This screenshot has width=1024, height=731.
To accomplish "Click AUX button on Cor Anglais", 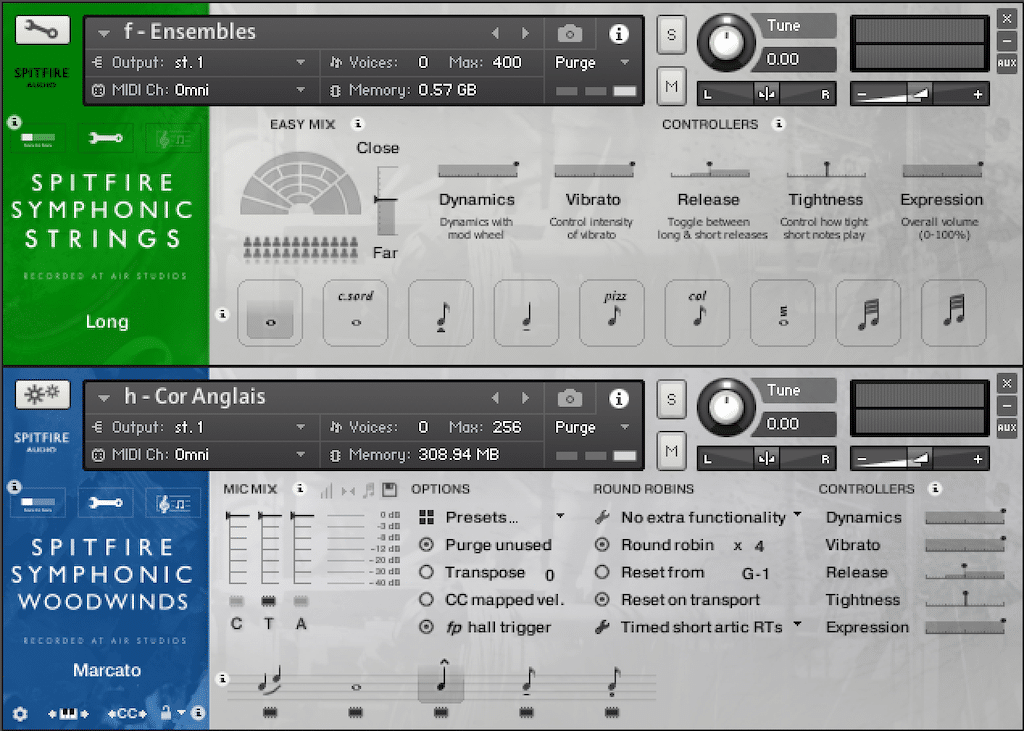I will pyautogui.click(x=1006, y=428).
